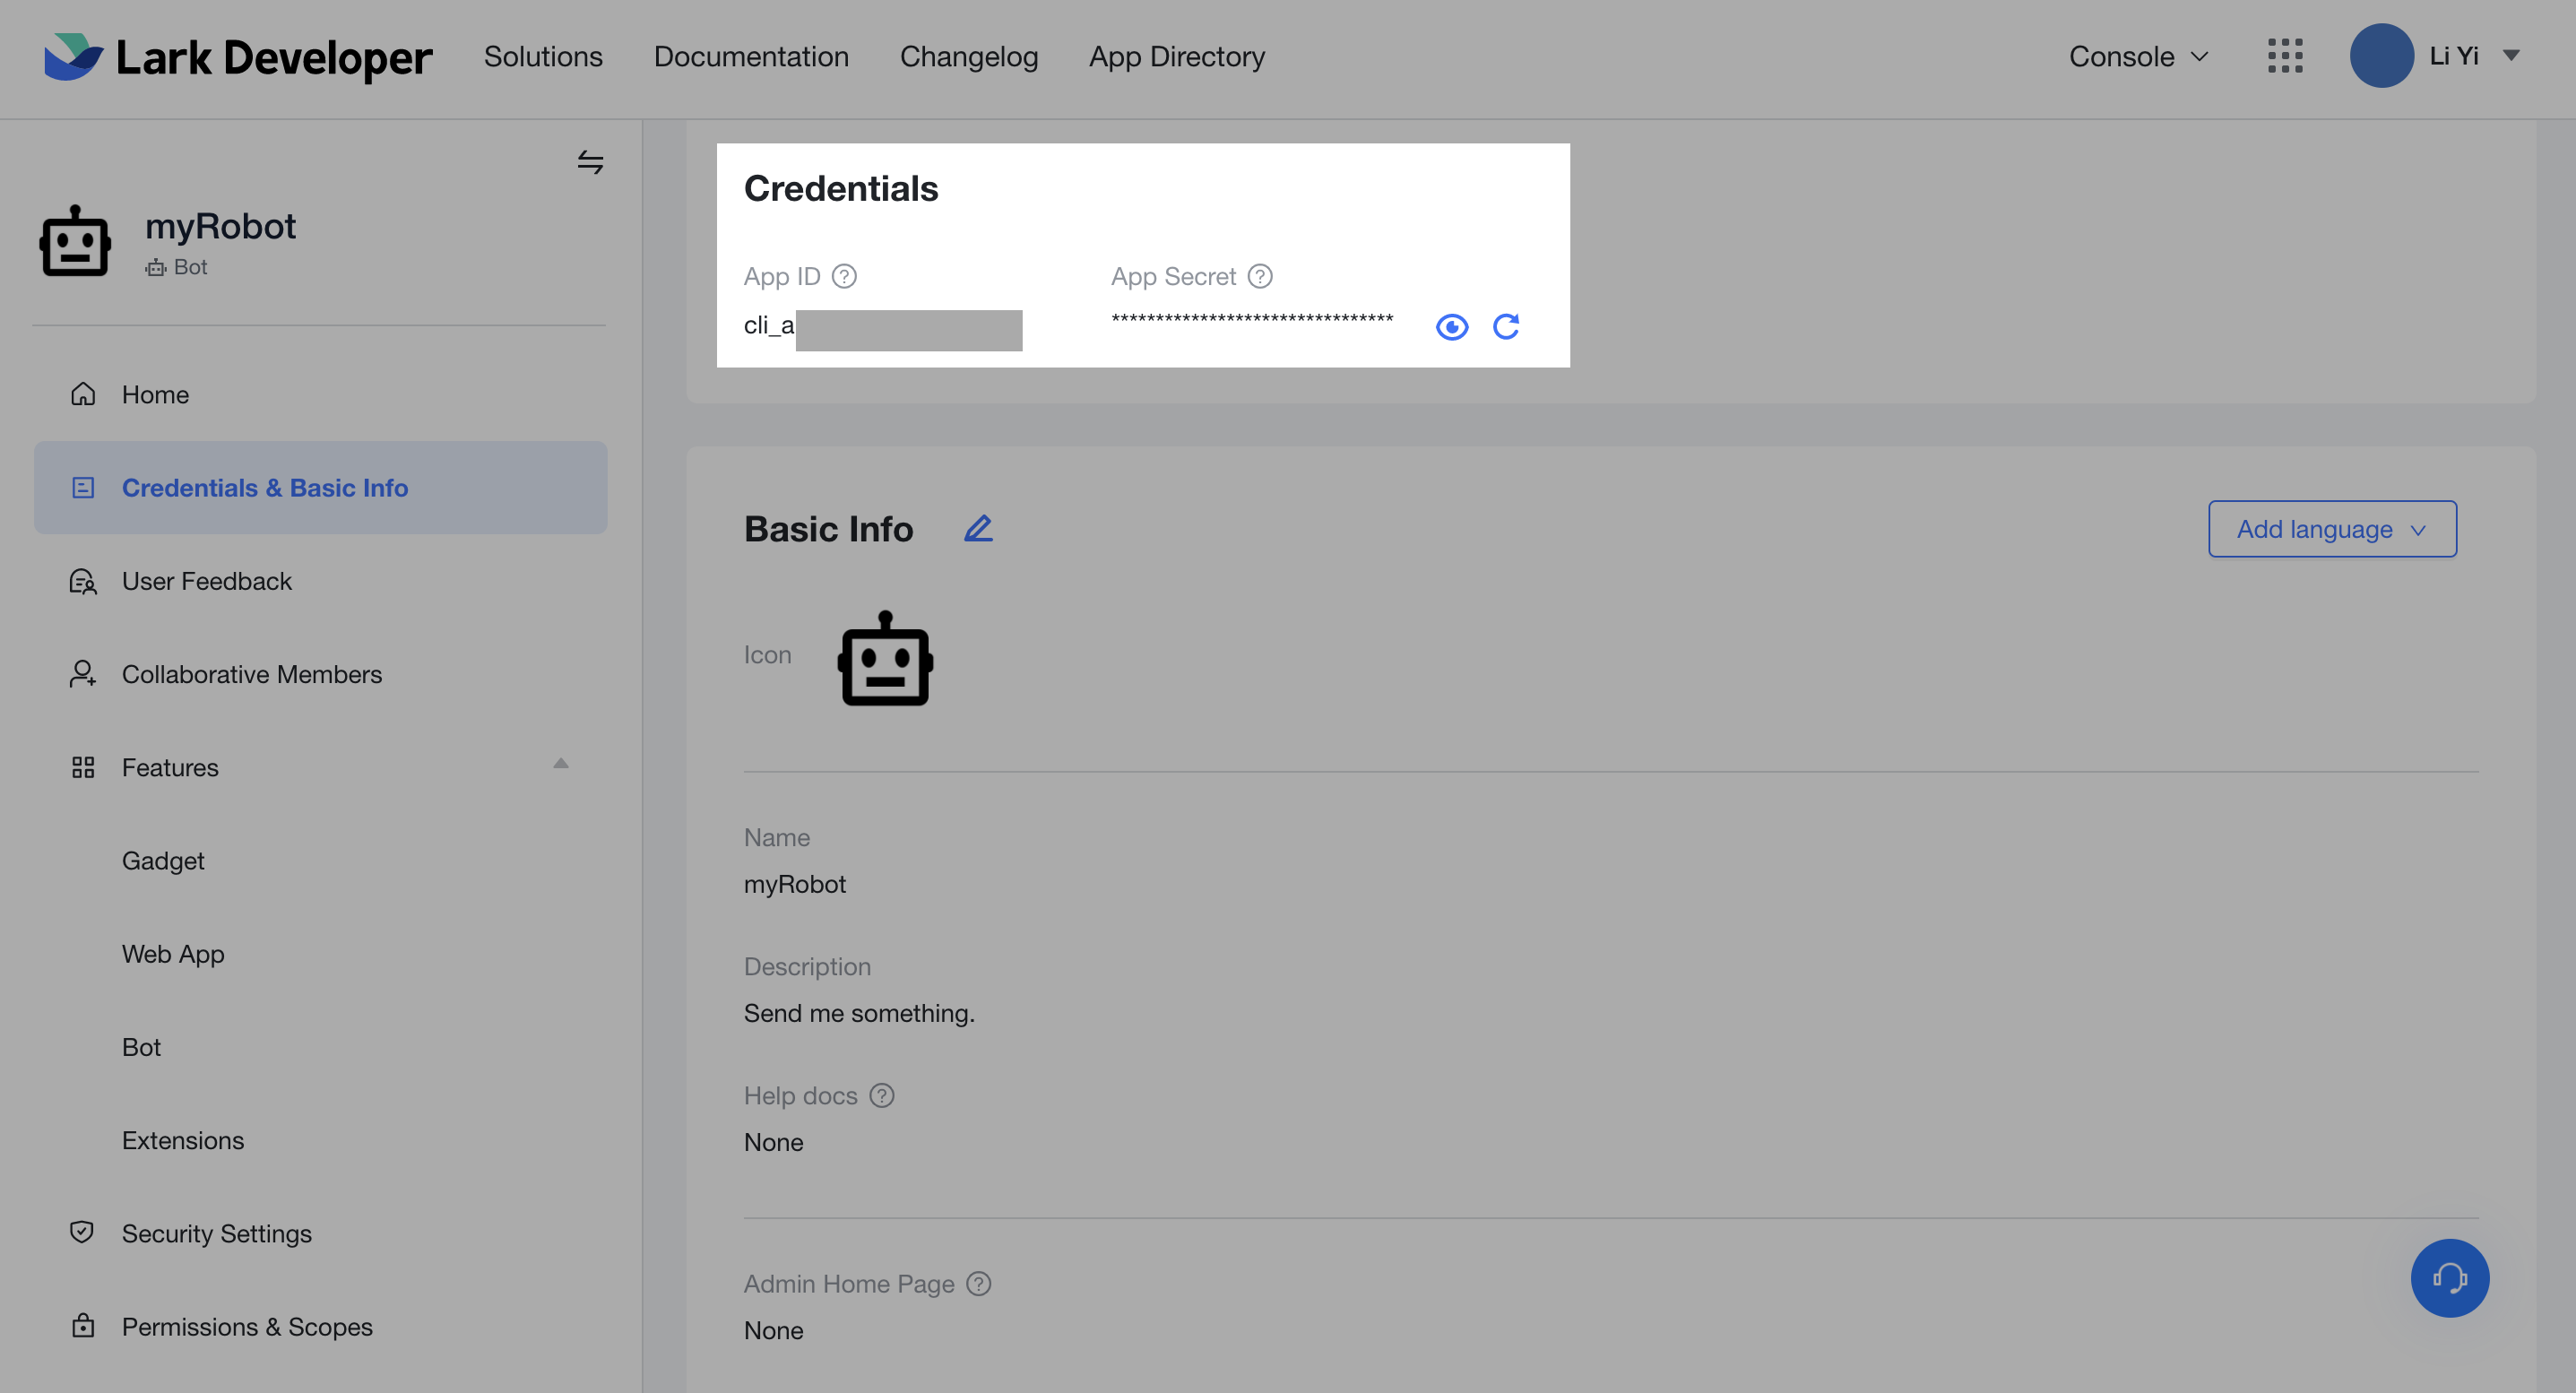Switch to the Documentation menu item
The width and height of the screenshot is (2576, 1393).
click(x=751, y=57)
